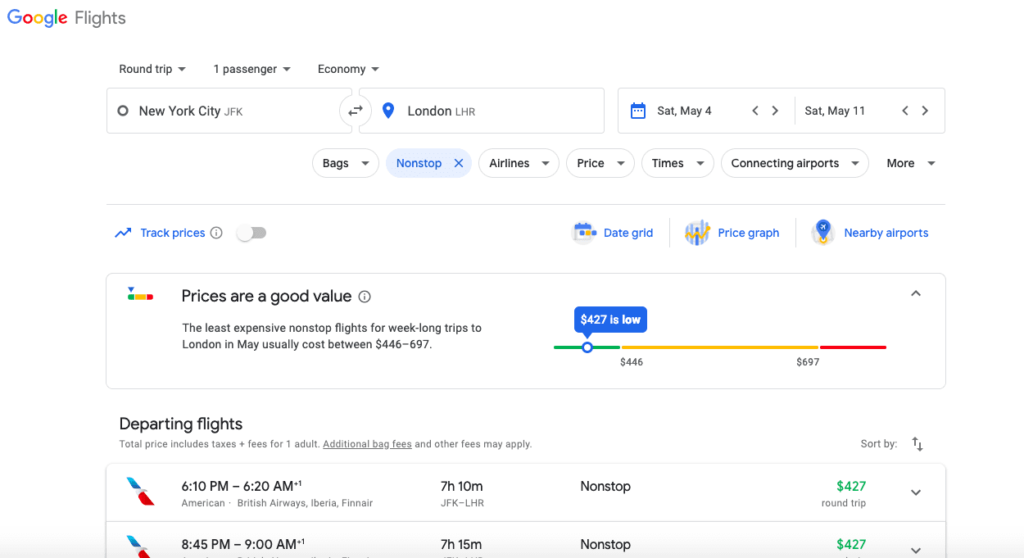Image resolution: width=1024 pixels, height=558 pixels.
Task: Swap origin and destination airports
Action: (355, 111)
